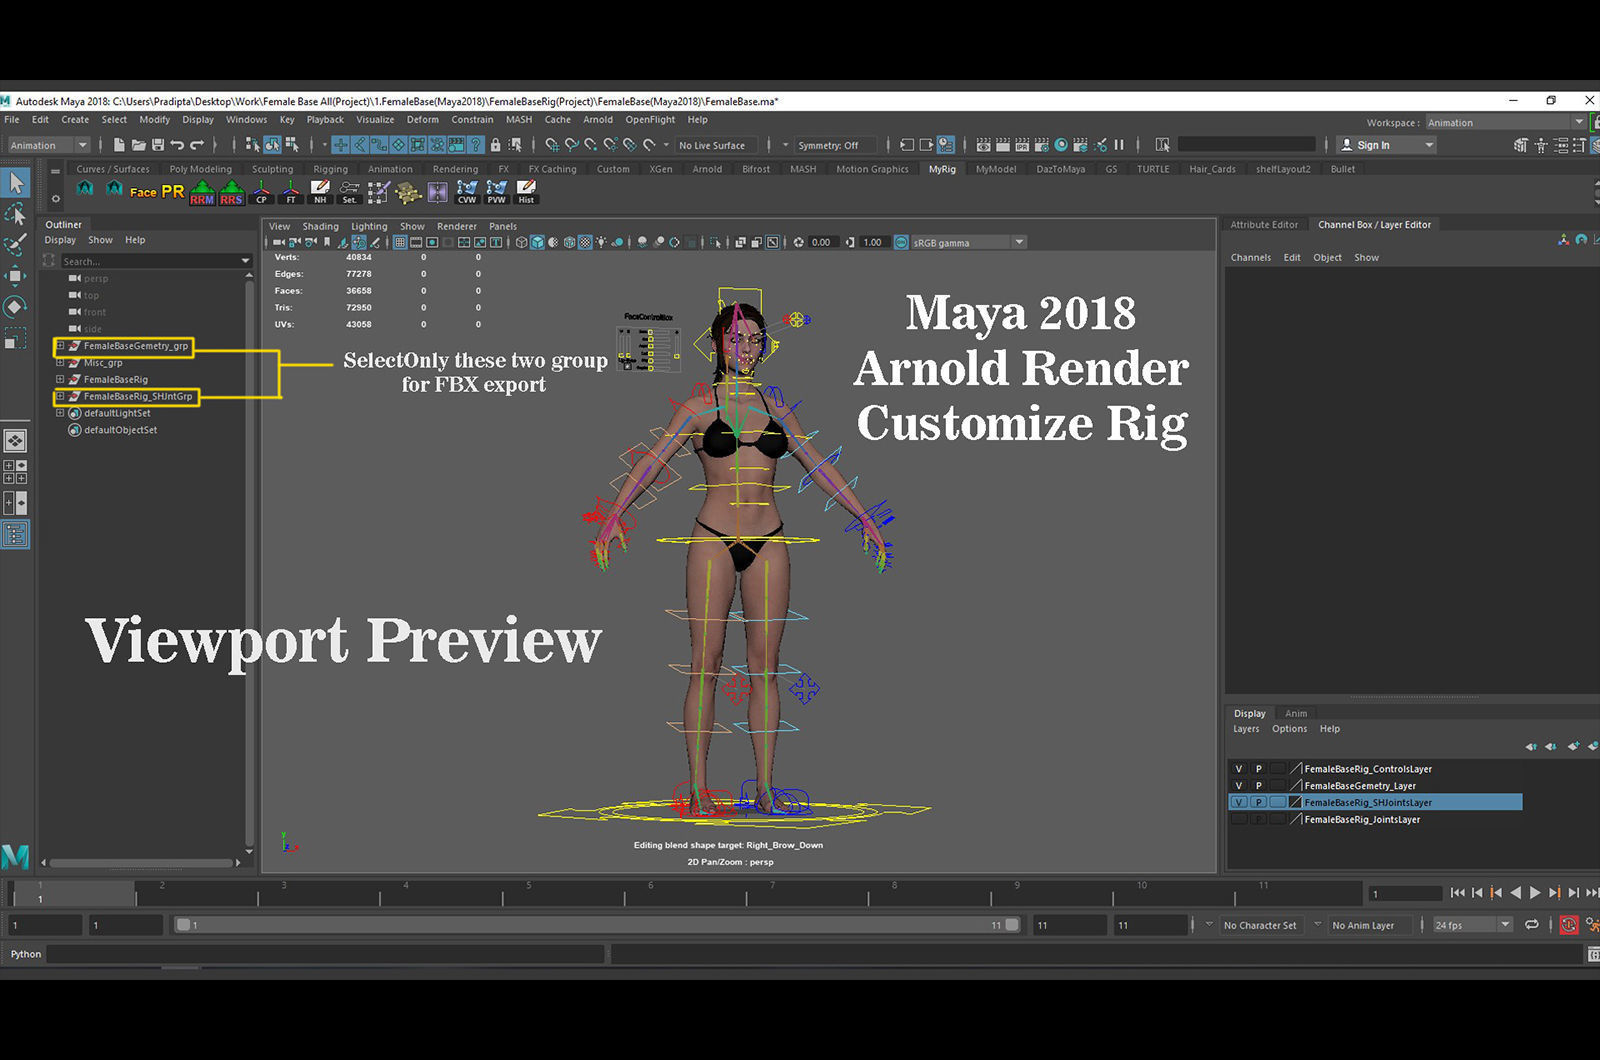Screen dimensions: 1600x1060
Task: Click the Outliner Search field
Action: click(153, 261)
